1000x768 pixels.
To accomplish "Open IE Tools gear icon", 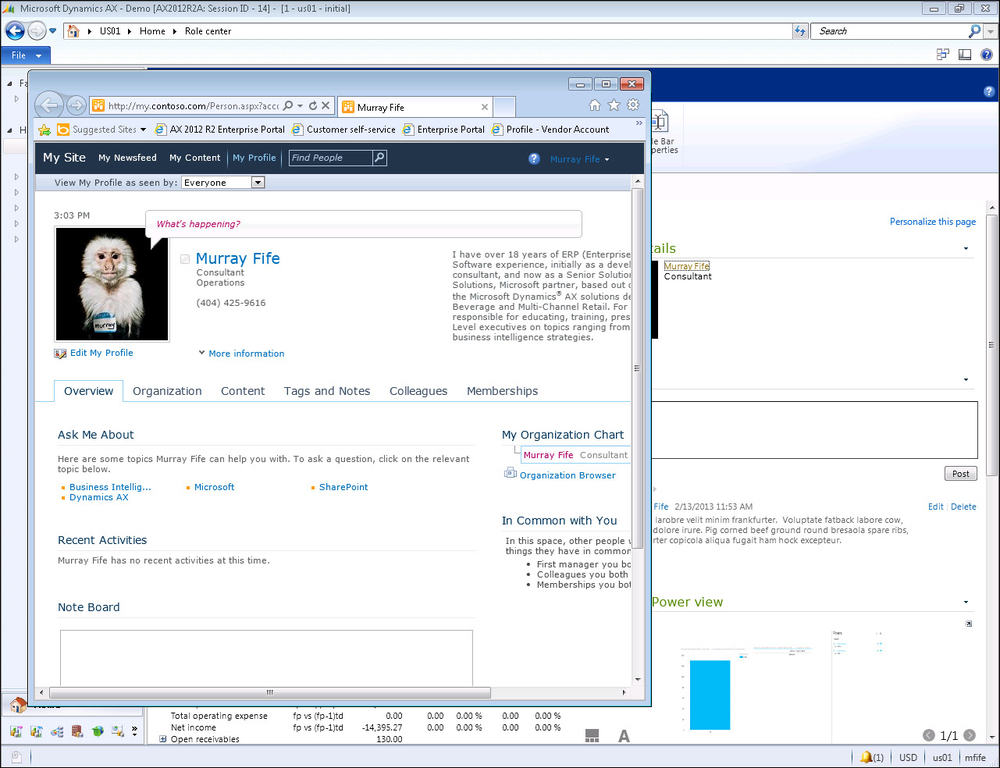I will tap(633, 105).
